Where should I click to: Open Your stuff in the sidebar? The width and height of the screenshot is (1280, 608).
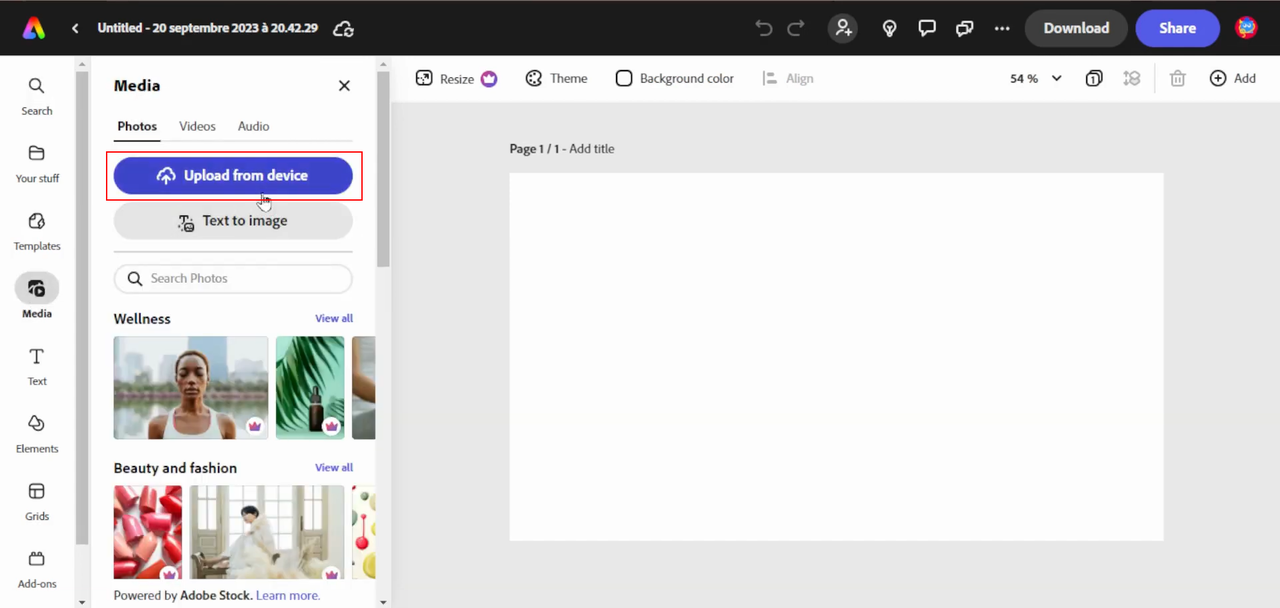click(x=37, y=163)
